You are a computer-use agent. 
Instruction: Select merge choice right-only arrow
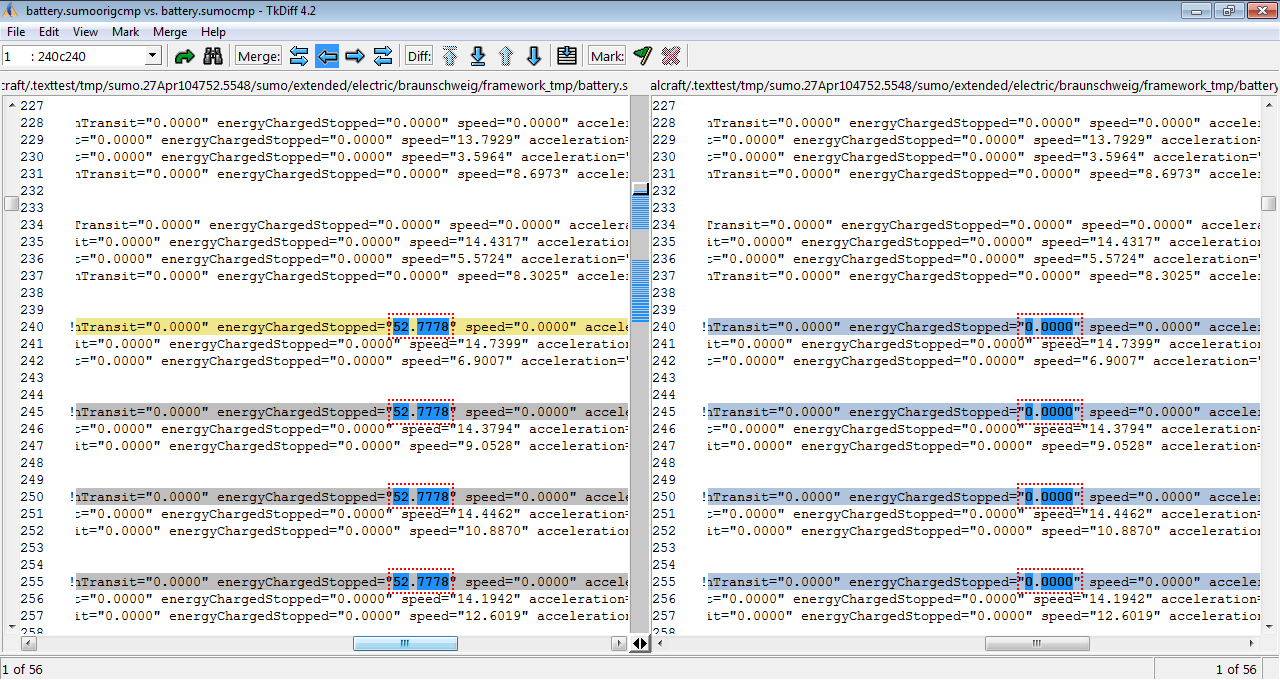355,56
